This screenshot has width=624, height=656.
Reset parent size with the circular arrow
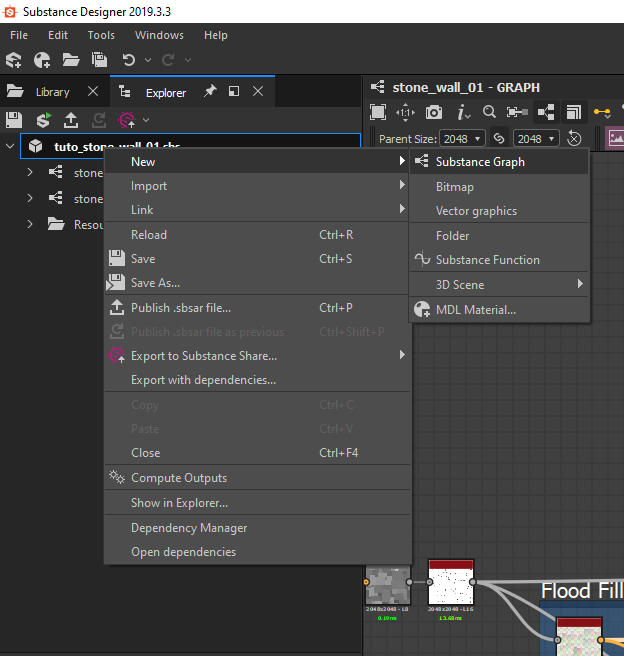(574, 138)
